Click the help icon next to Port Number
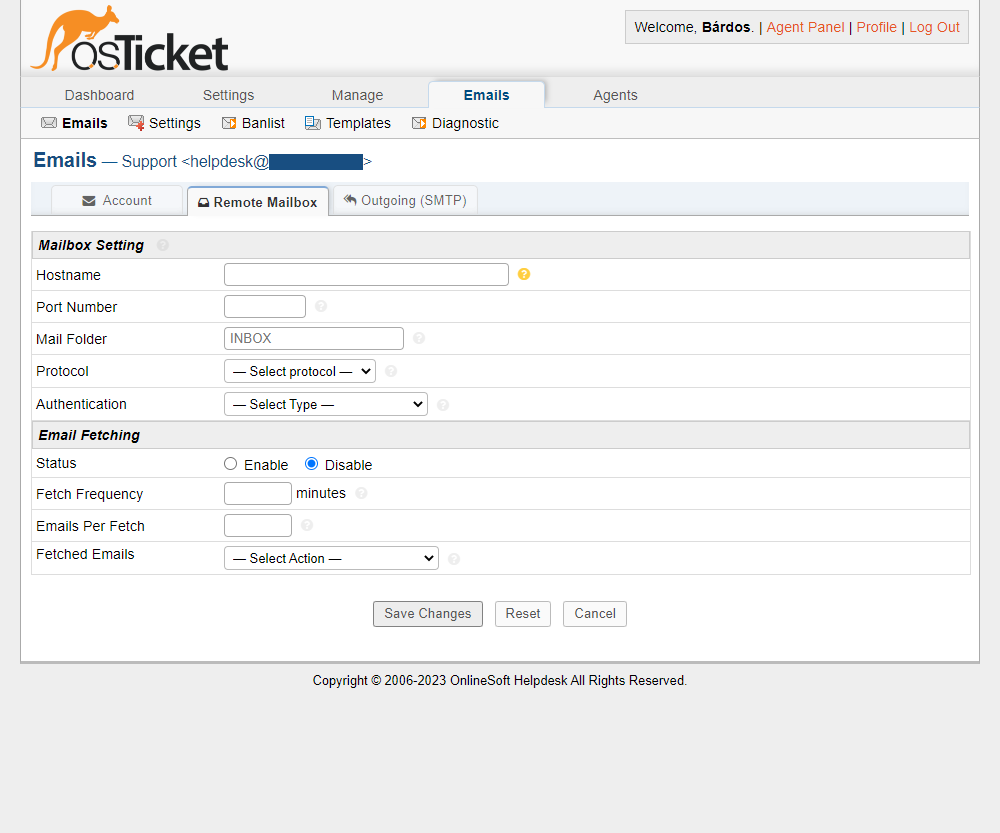1000x833 pixels. click(x=320, y=306)
